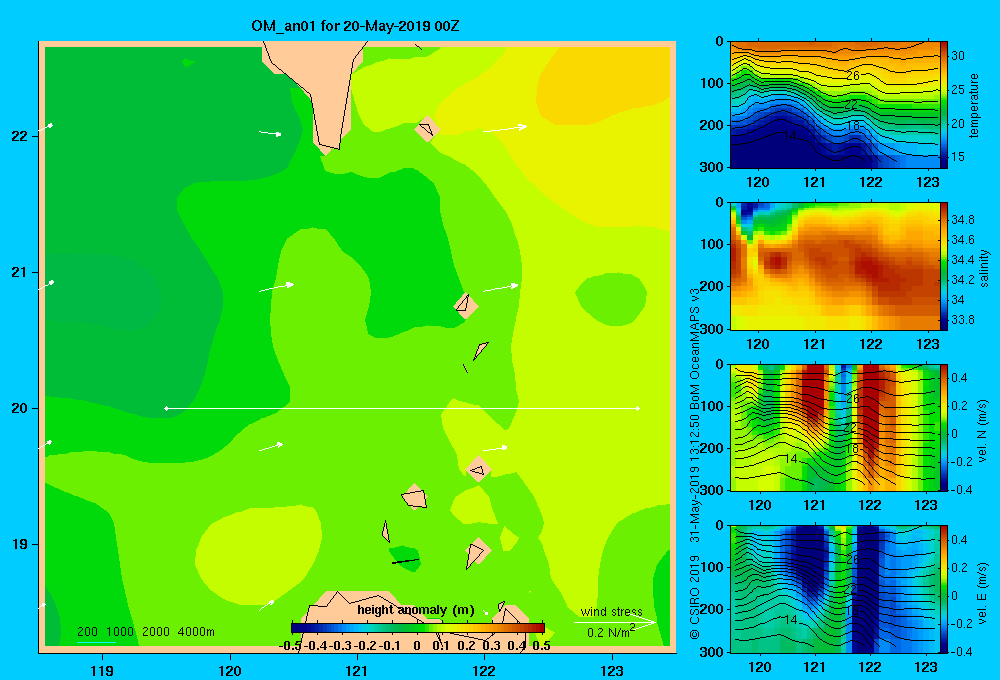Click longitude label '121' on main map

[357, 670]
